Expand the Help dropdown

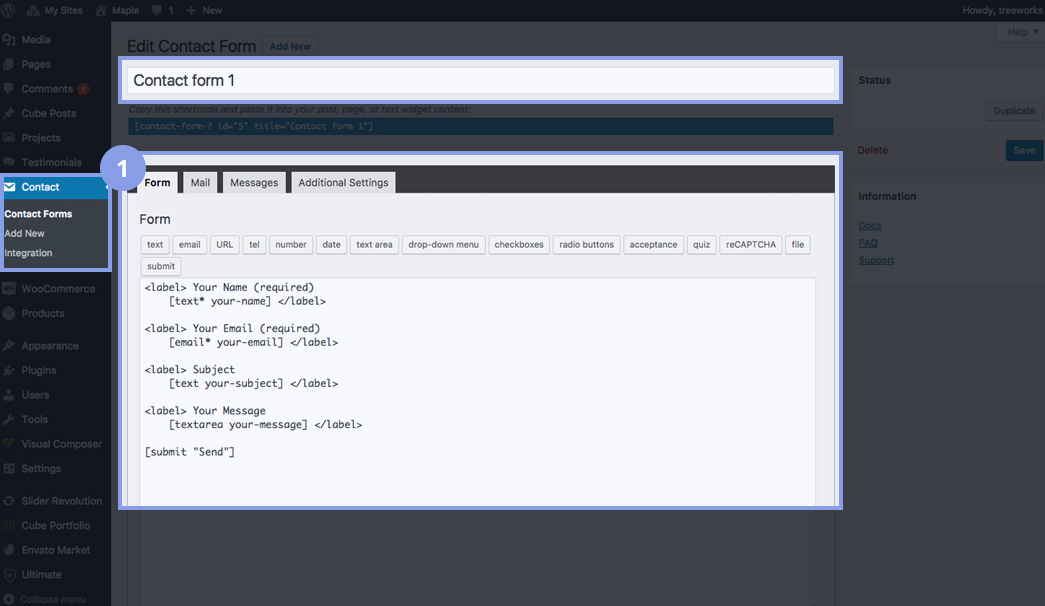tap(1021, 32)
